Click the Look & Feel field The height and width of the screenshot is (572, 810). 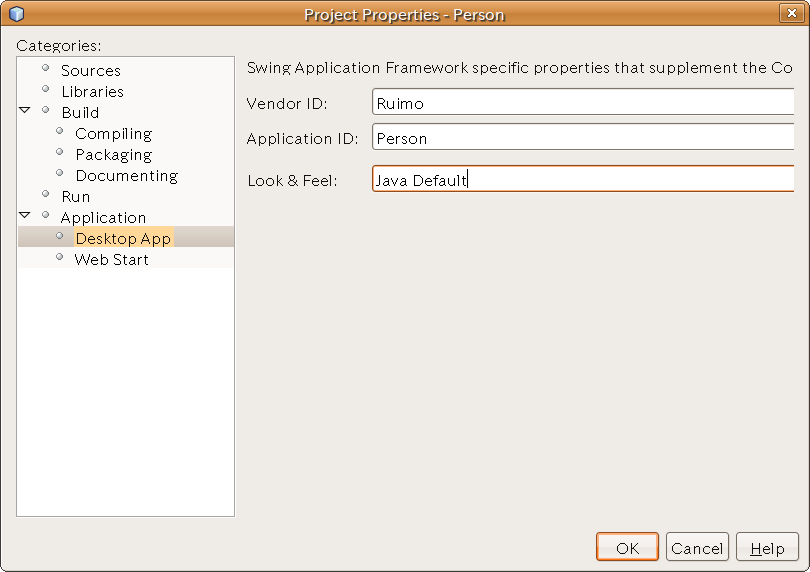tap(582, 181)
